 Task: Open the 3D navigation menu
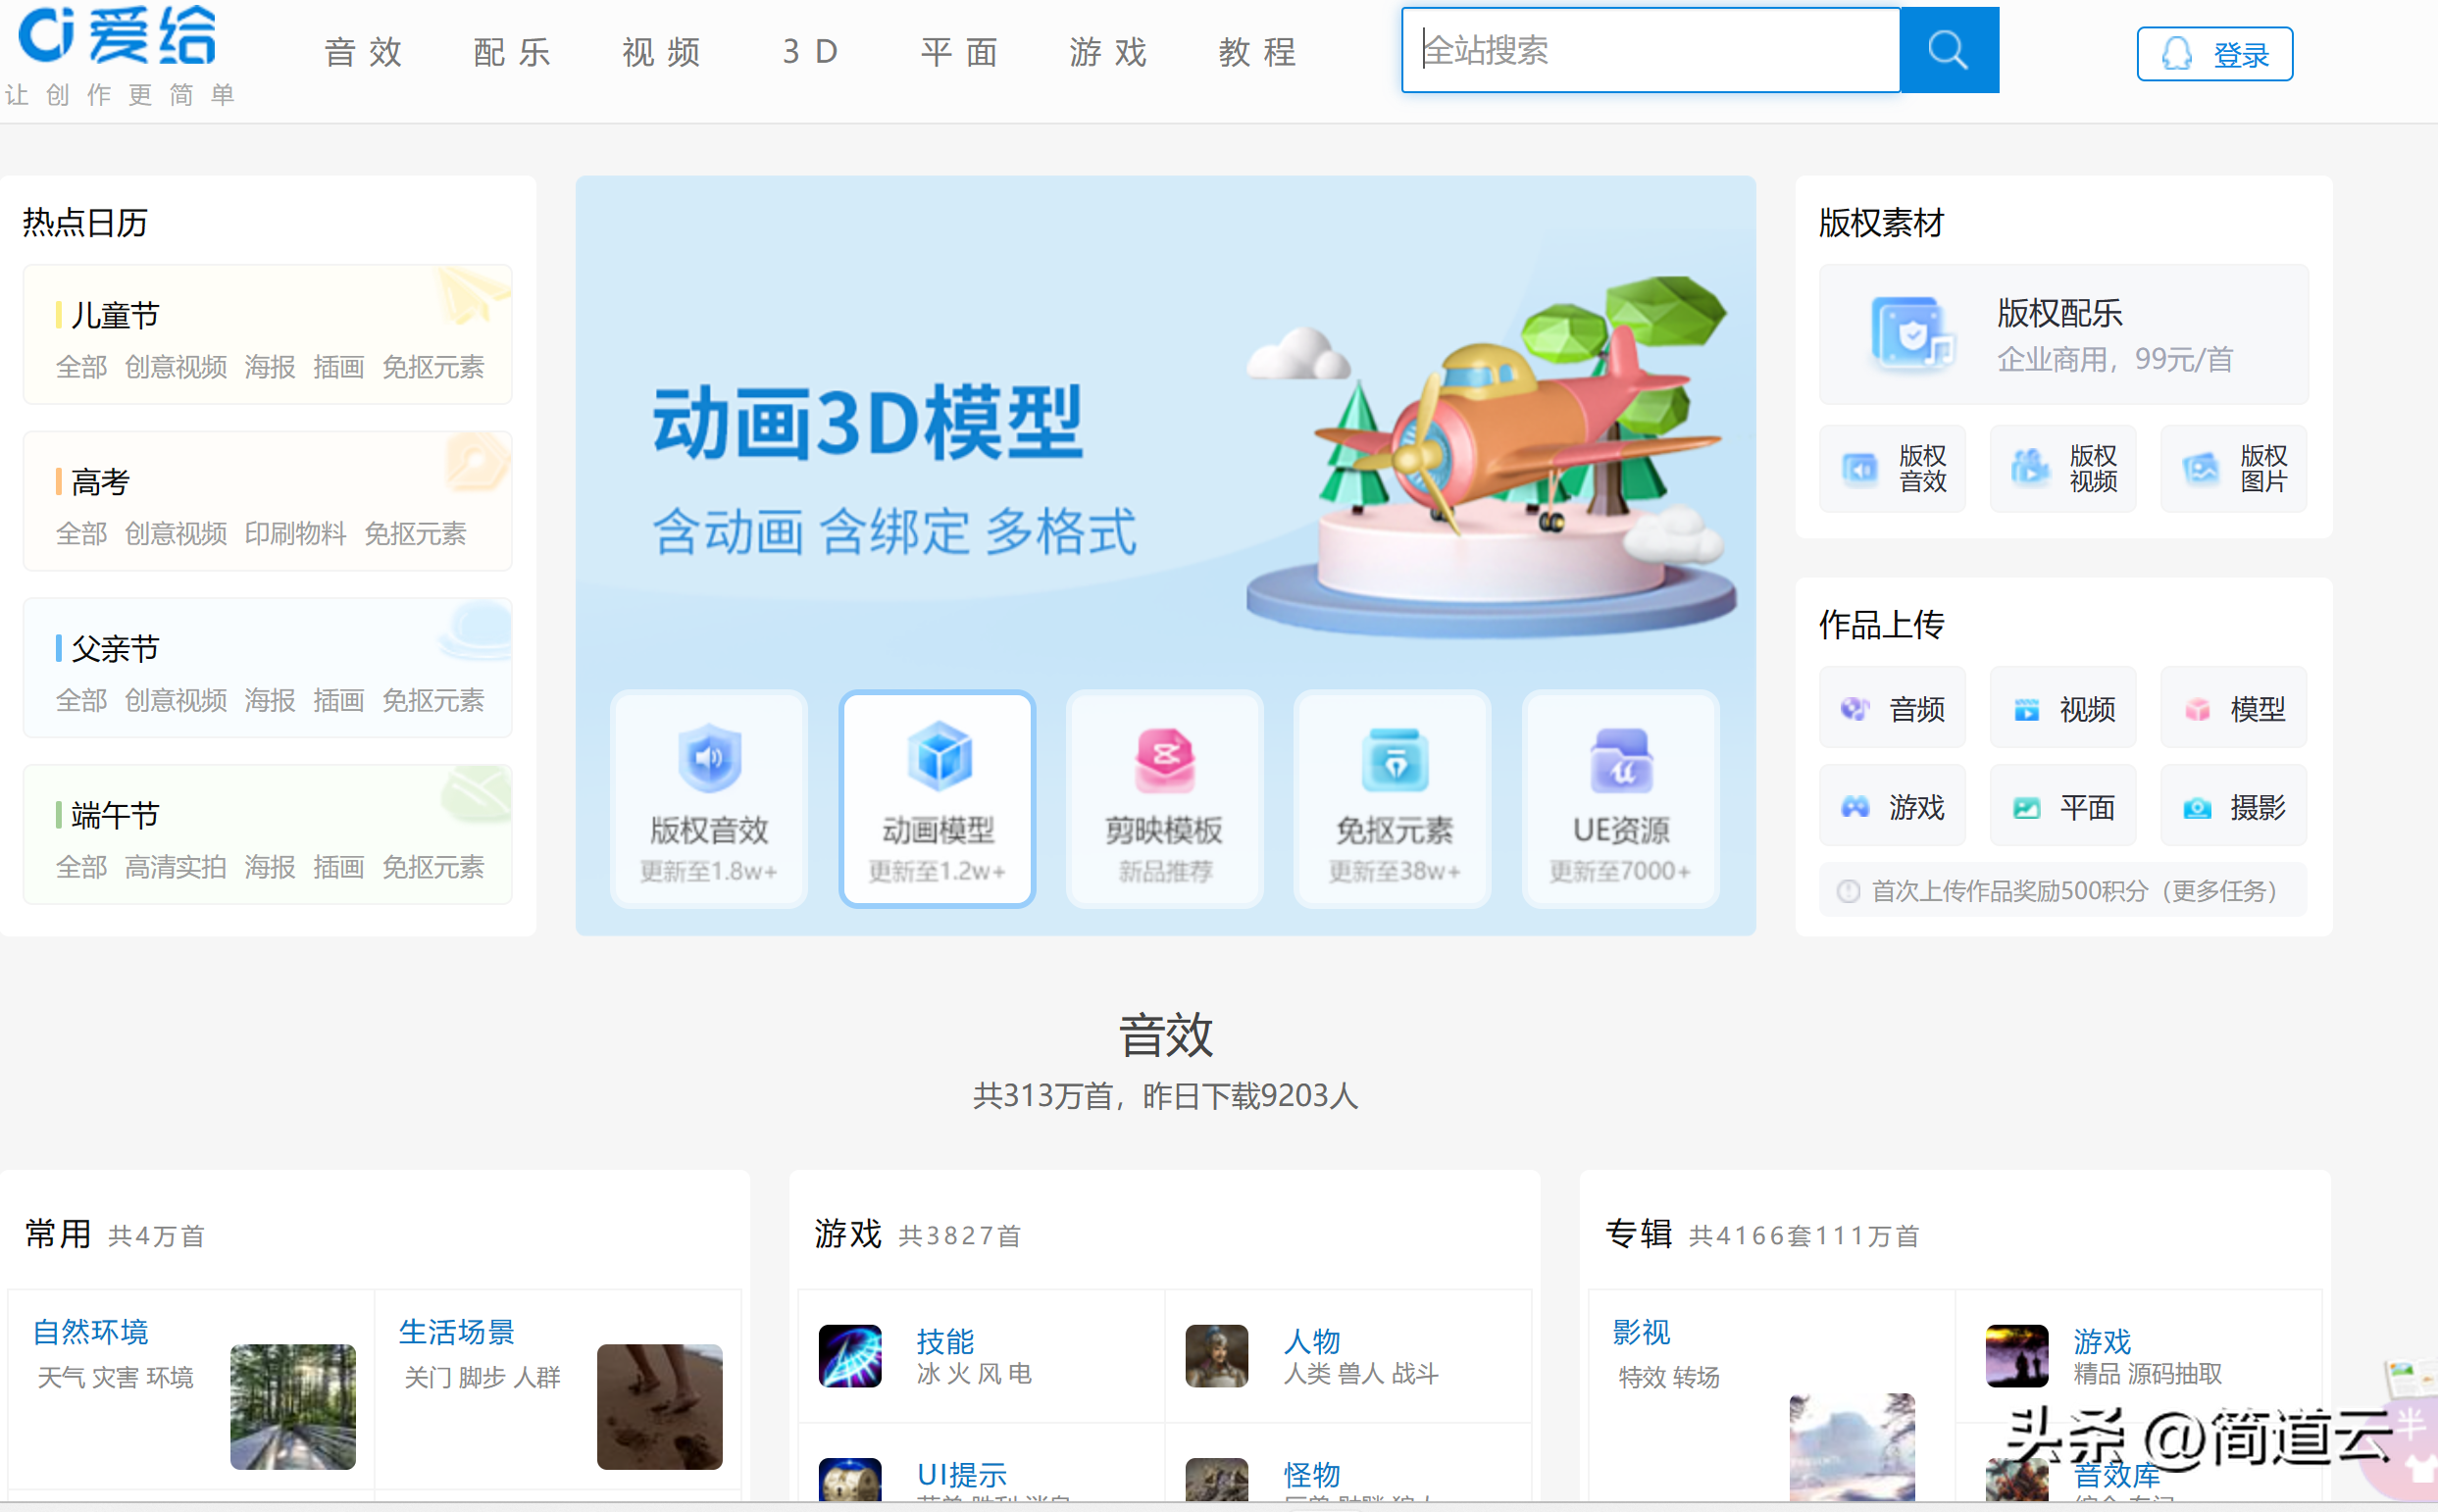811,51
